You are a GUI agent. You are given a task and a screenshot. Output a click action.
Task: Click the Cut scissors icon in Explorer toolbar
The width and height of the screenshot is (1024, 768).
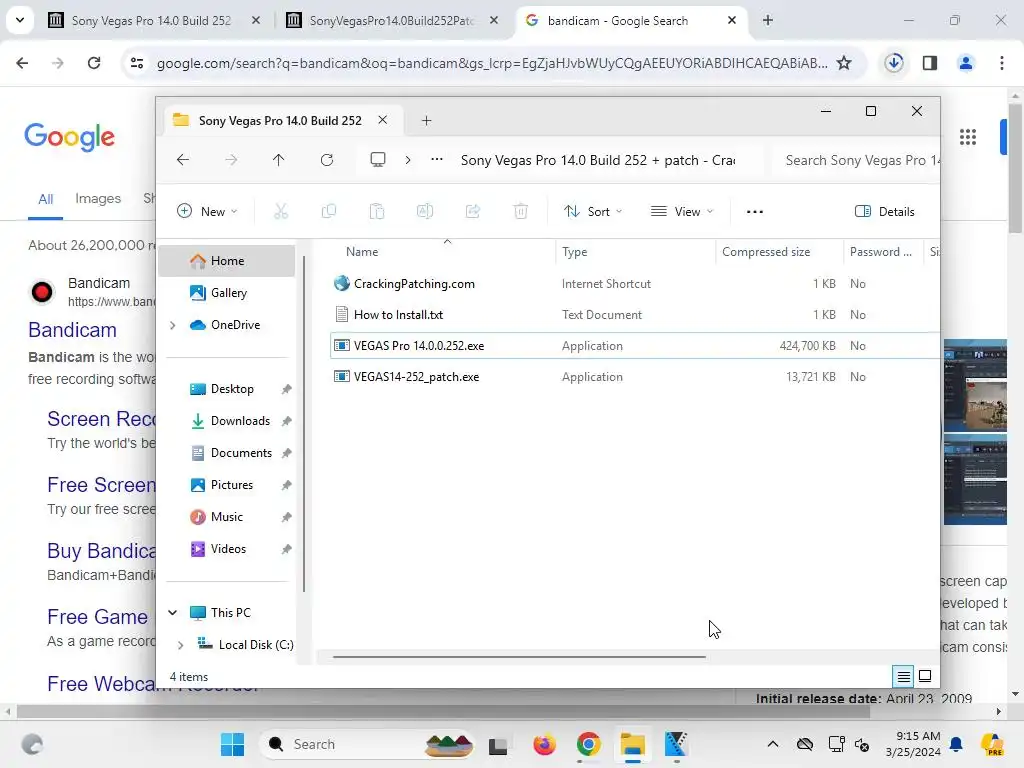[281, 211]
